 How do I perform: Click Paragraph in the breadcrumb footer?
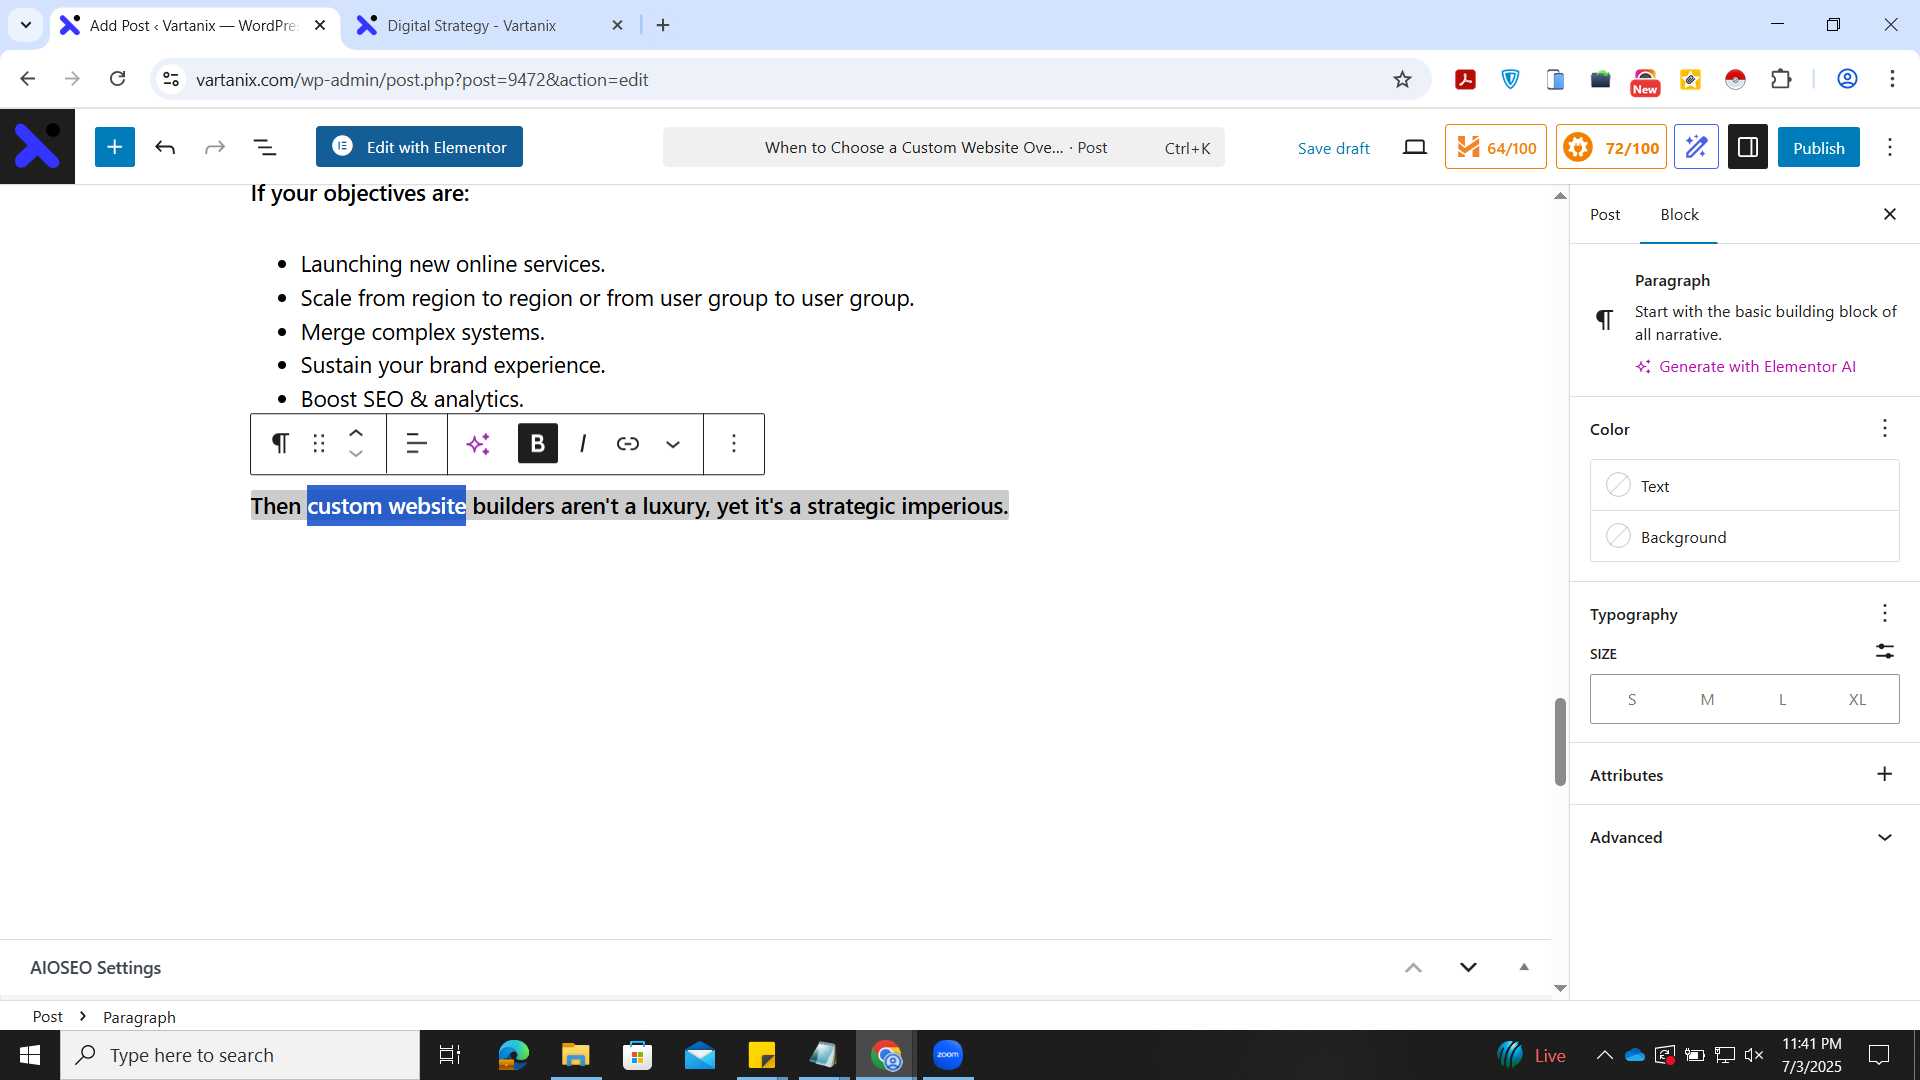point(139,1016)
